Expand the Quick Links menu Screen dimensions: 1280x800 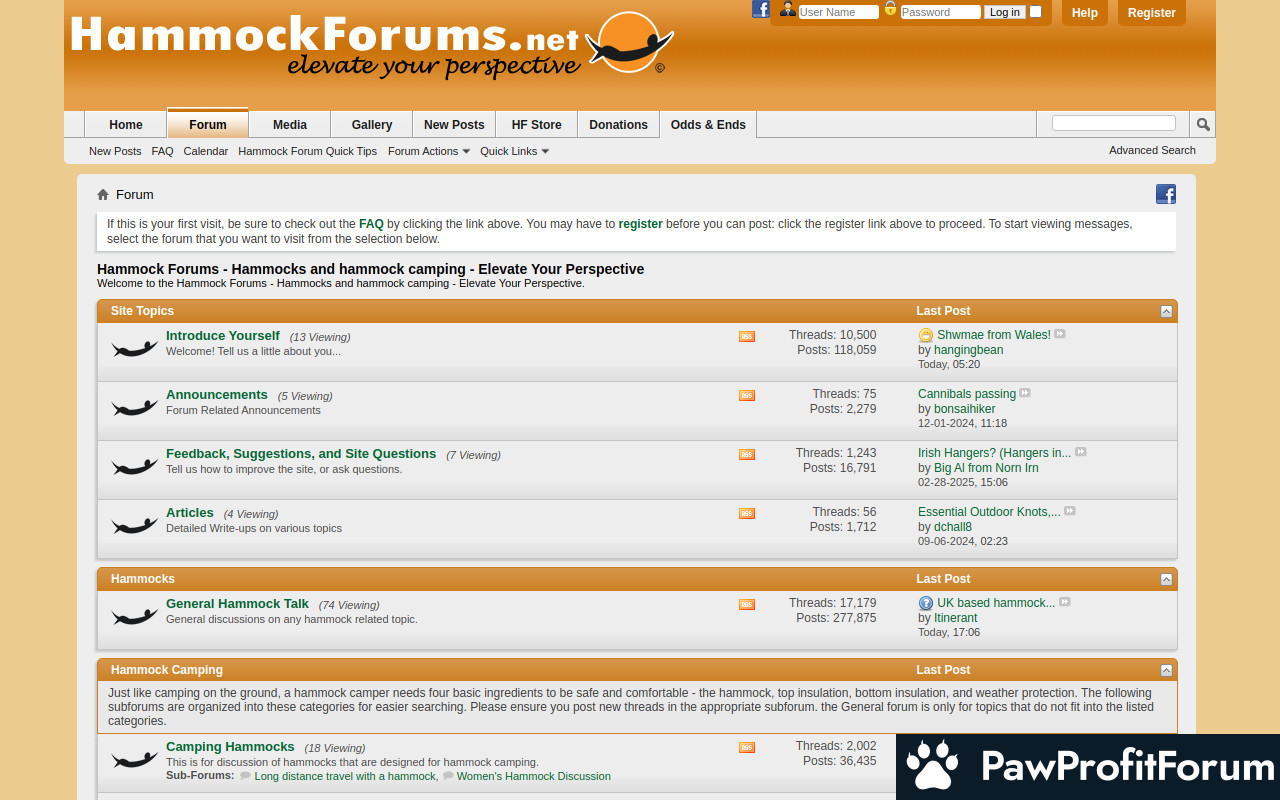coord(514,151)
